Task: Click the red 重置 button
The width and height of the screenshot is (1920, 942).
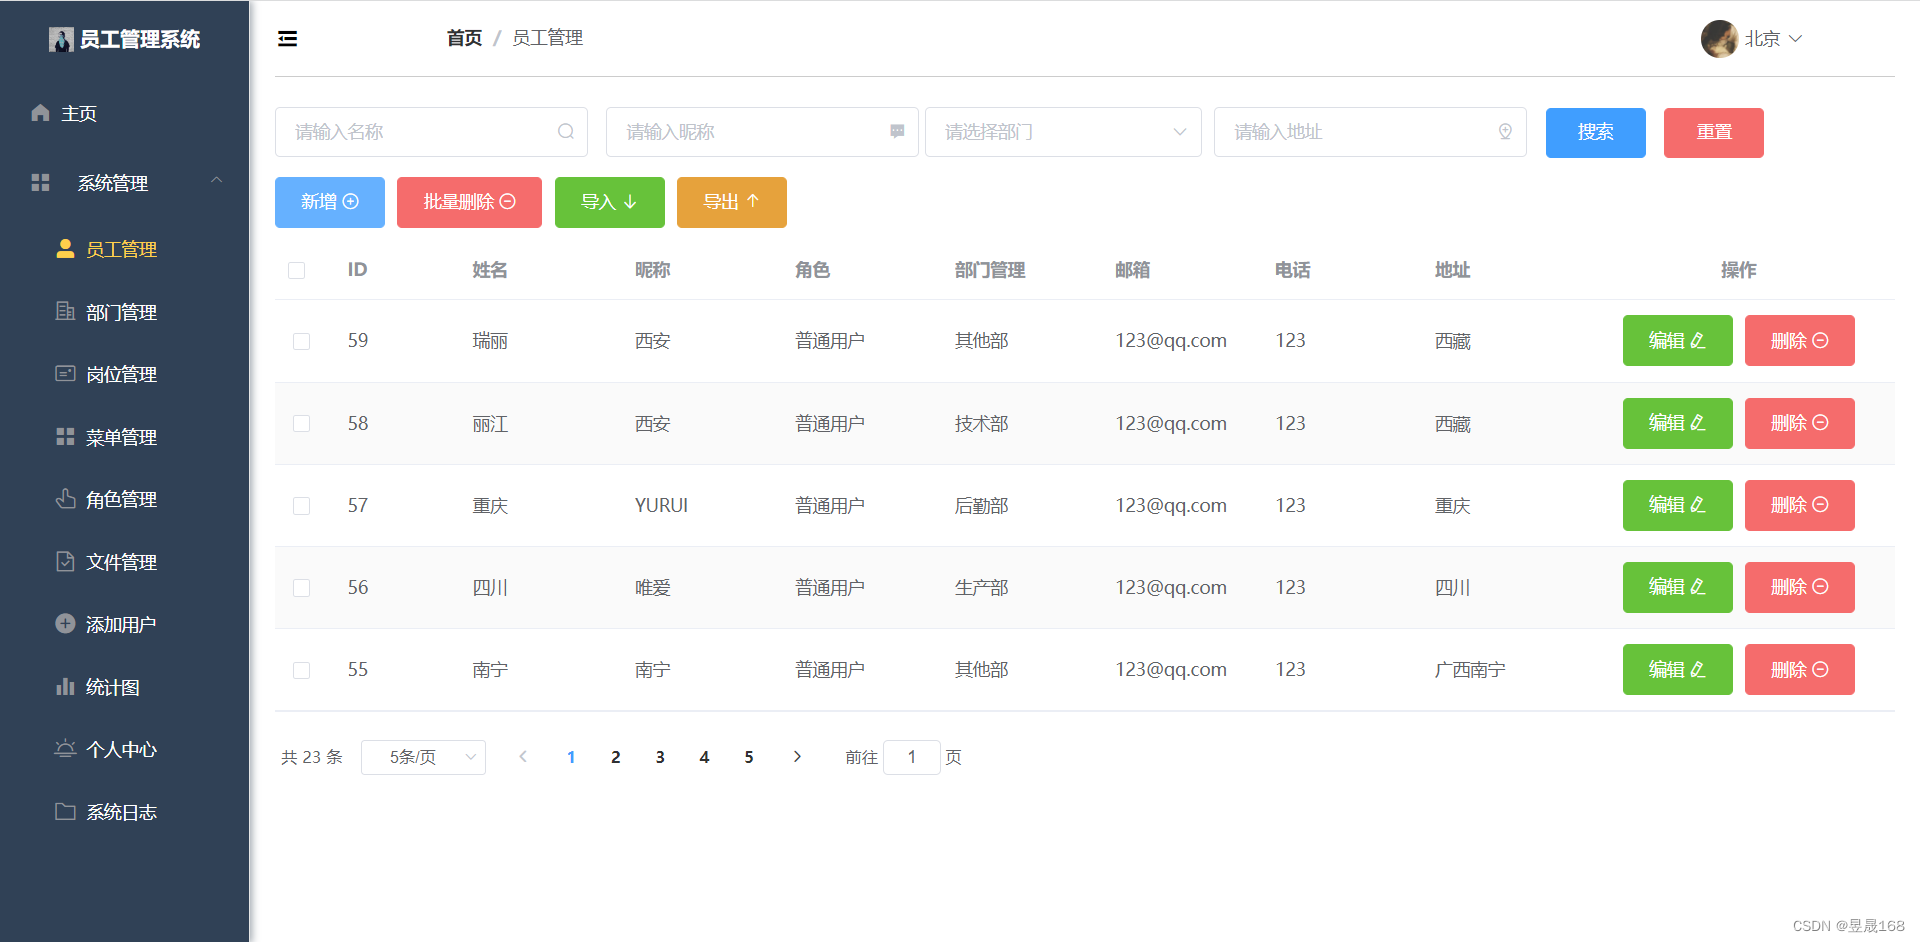Action: click(1714, 133)
